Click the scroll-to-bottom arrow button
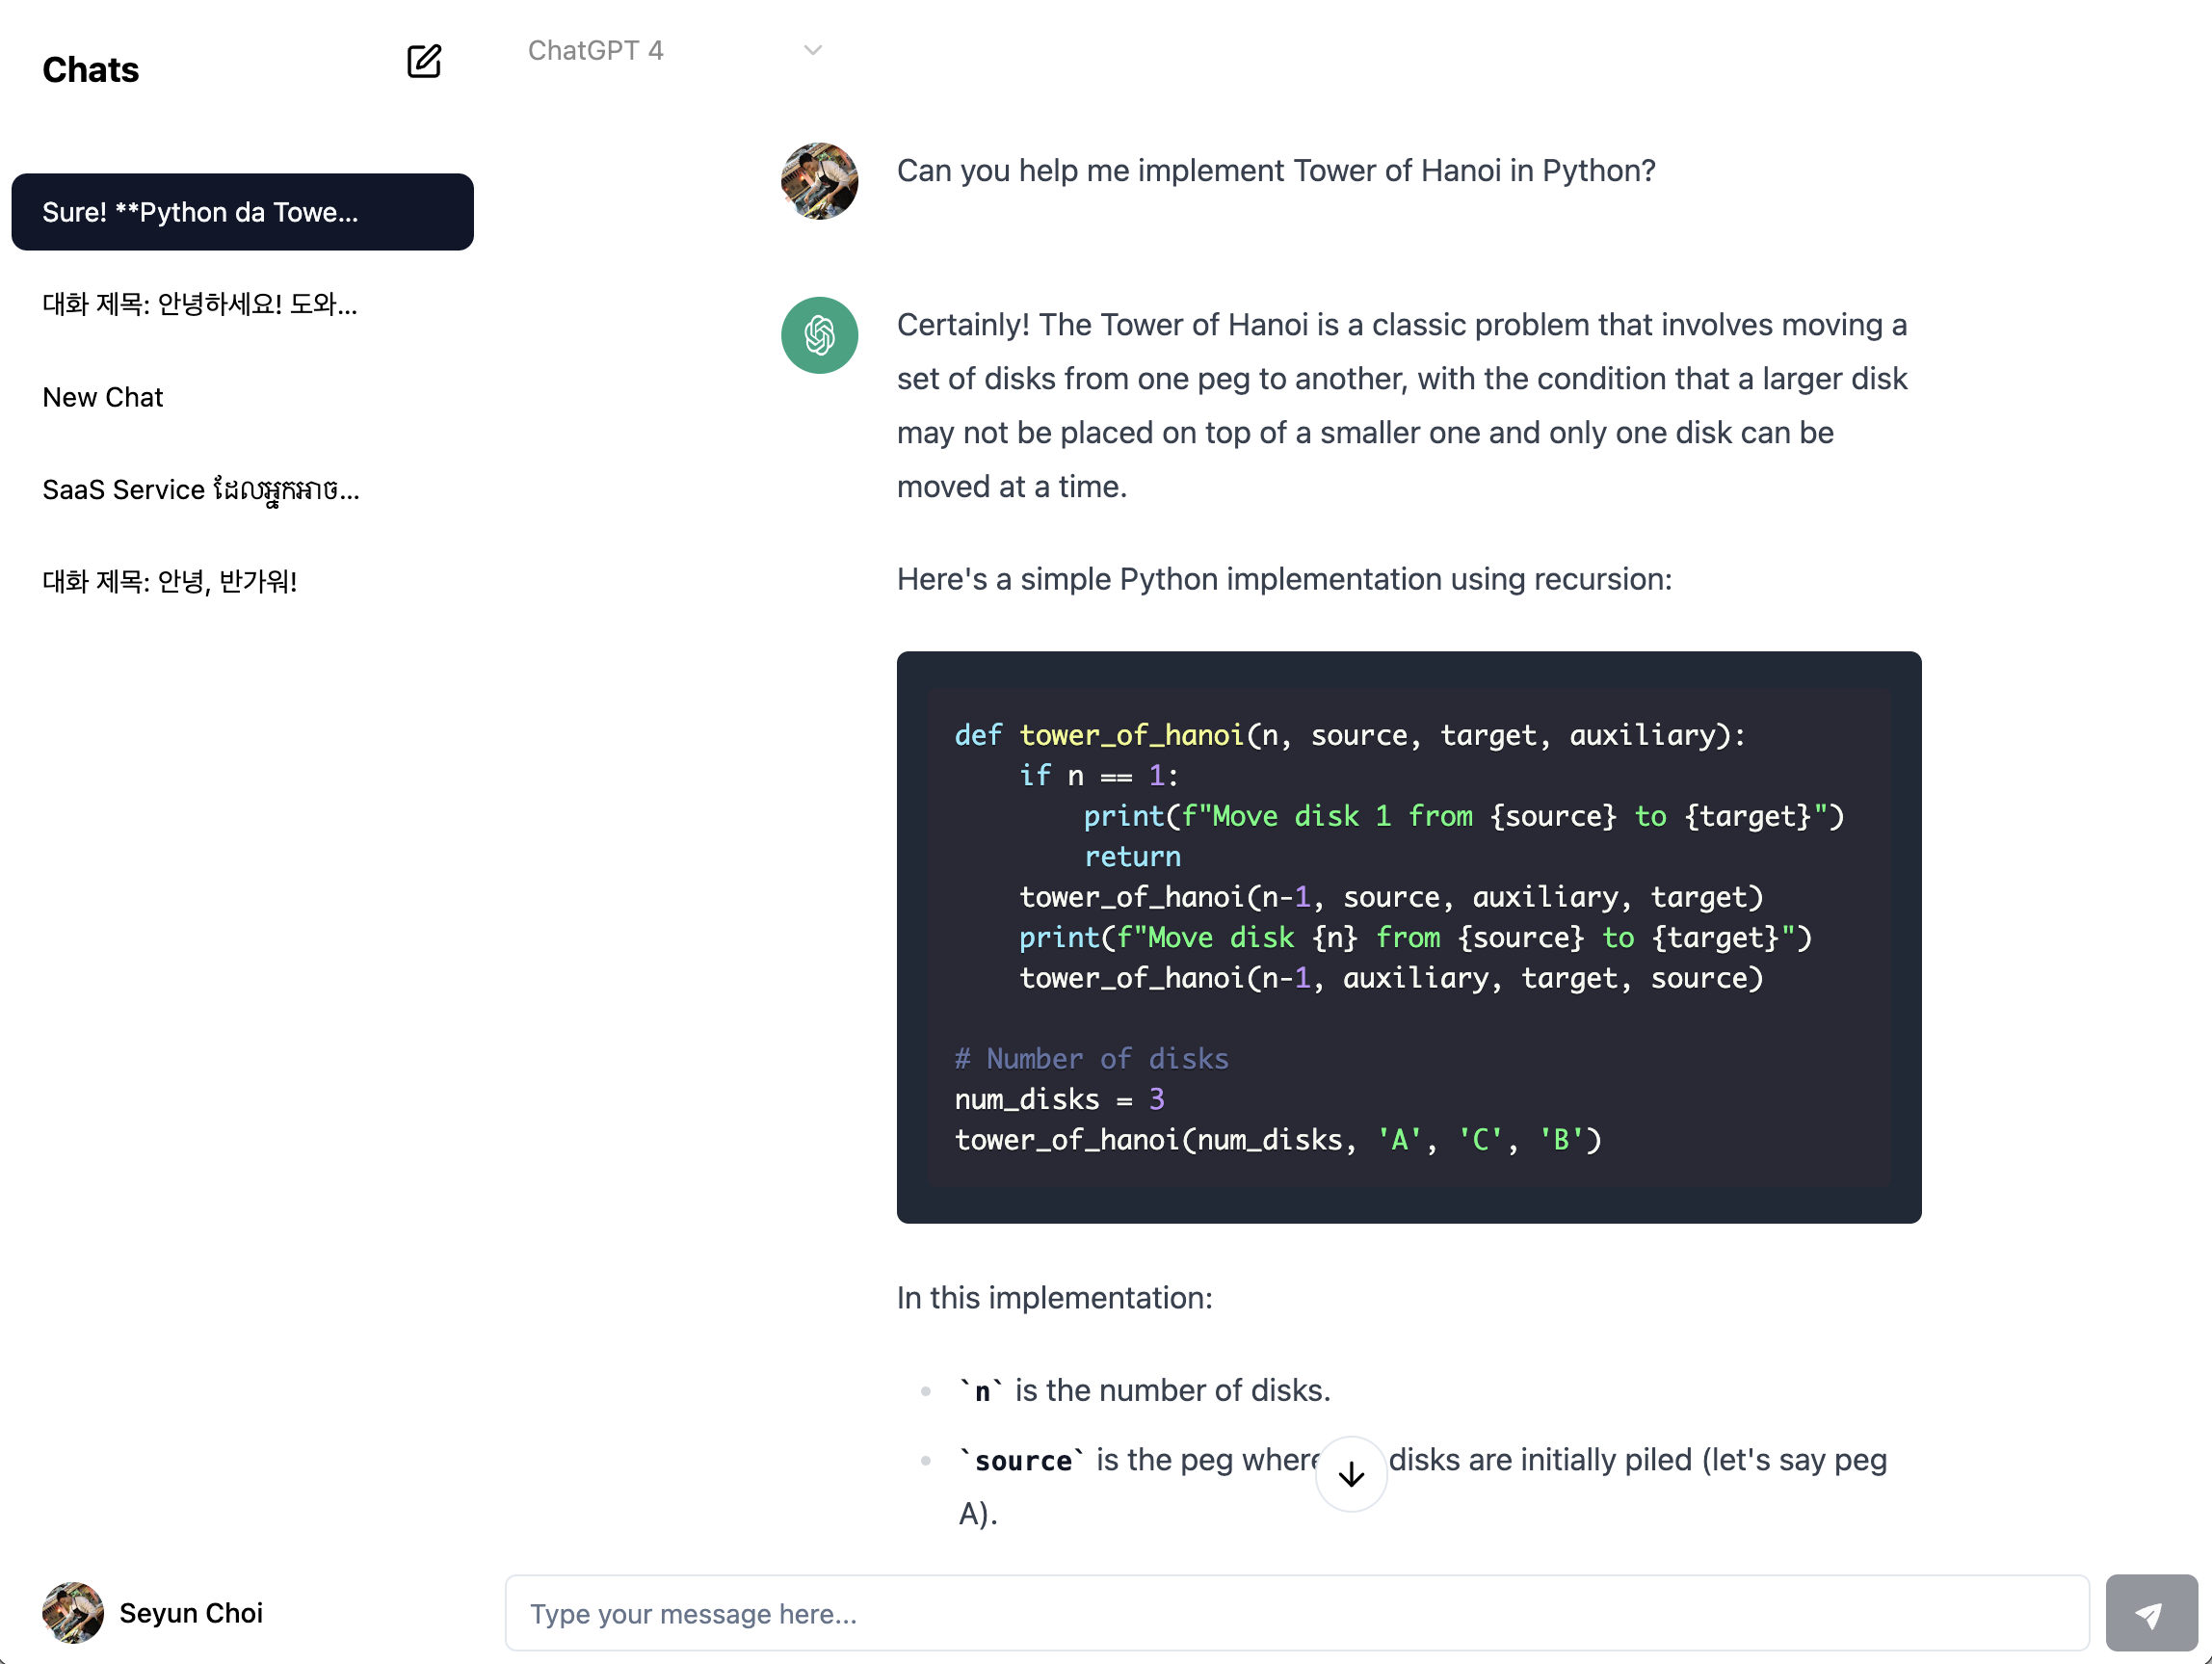Viewport: 2212px width, 1664px height. [x=1351, y=1474]
